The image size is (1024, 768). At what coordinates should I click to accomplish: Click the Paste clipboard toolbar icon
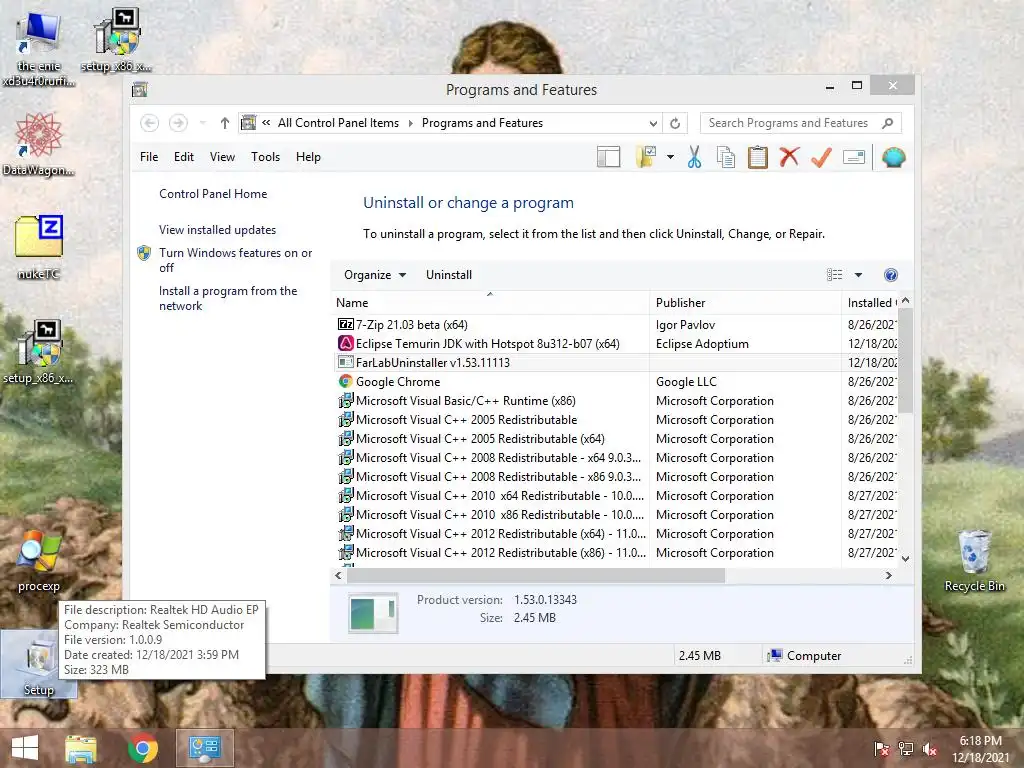(x=758, y=157)
